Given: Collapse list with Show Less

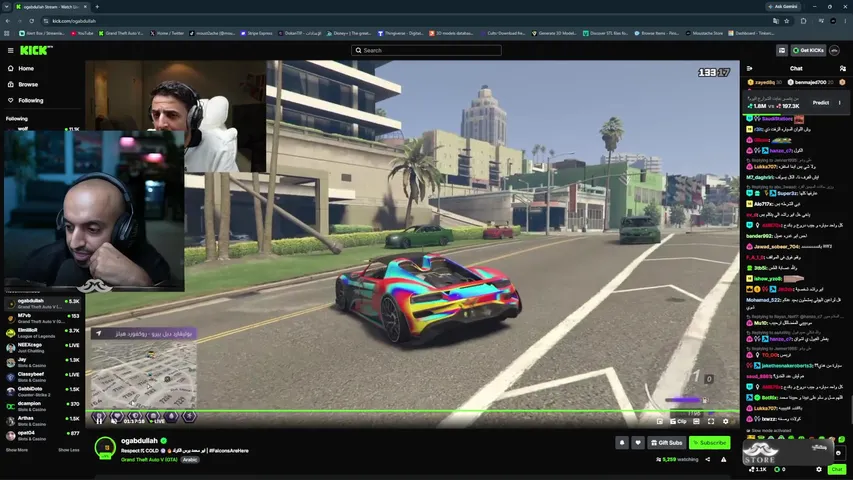Looking at the screenshot, I should (x=69, y=450).
